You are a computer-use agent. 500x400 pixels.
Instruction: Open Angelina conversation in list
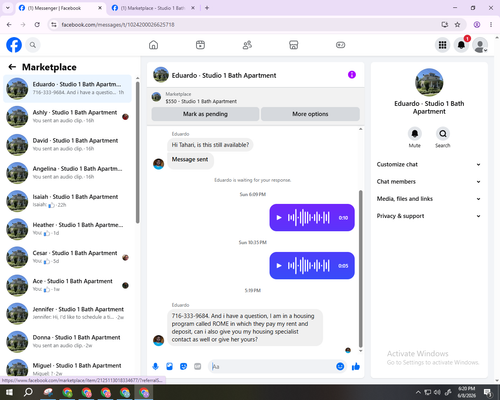coord(67,173)
